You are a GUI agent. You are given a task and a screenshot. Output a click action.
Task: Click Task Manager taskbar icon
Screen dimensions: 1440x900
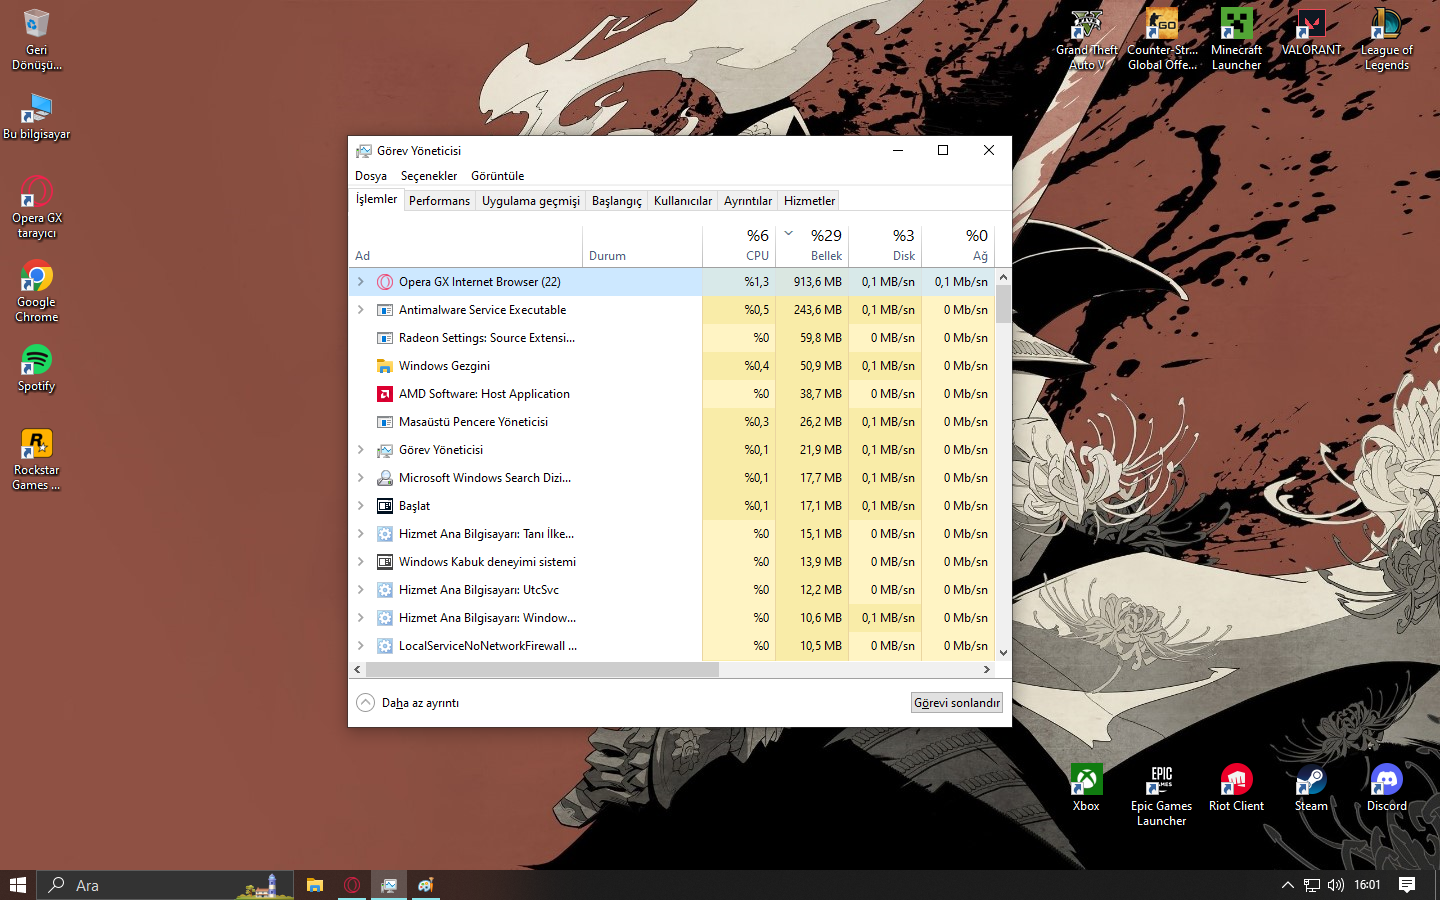pos(389,885)
